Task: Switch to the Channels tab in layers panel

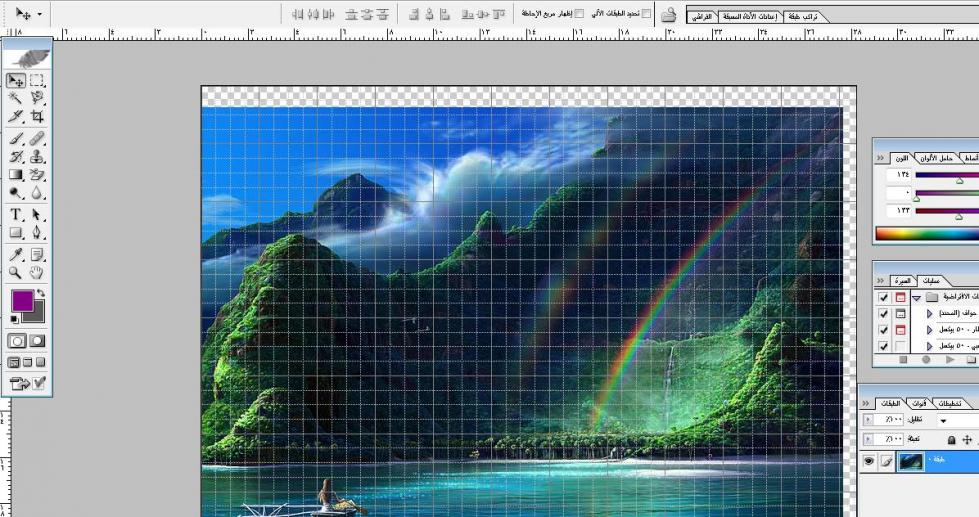Action: pos(921,403)
